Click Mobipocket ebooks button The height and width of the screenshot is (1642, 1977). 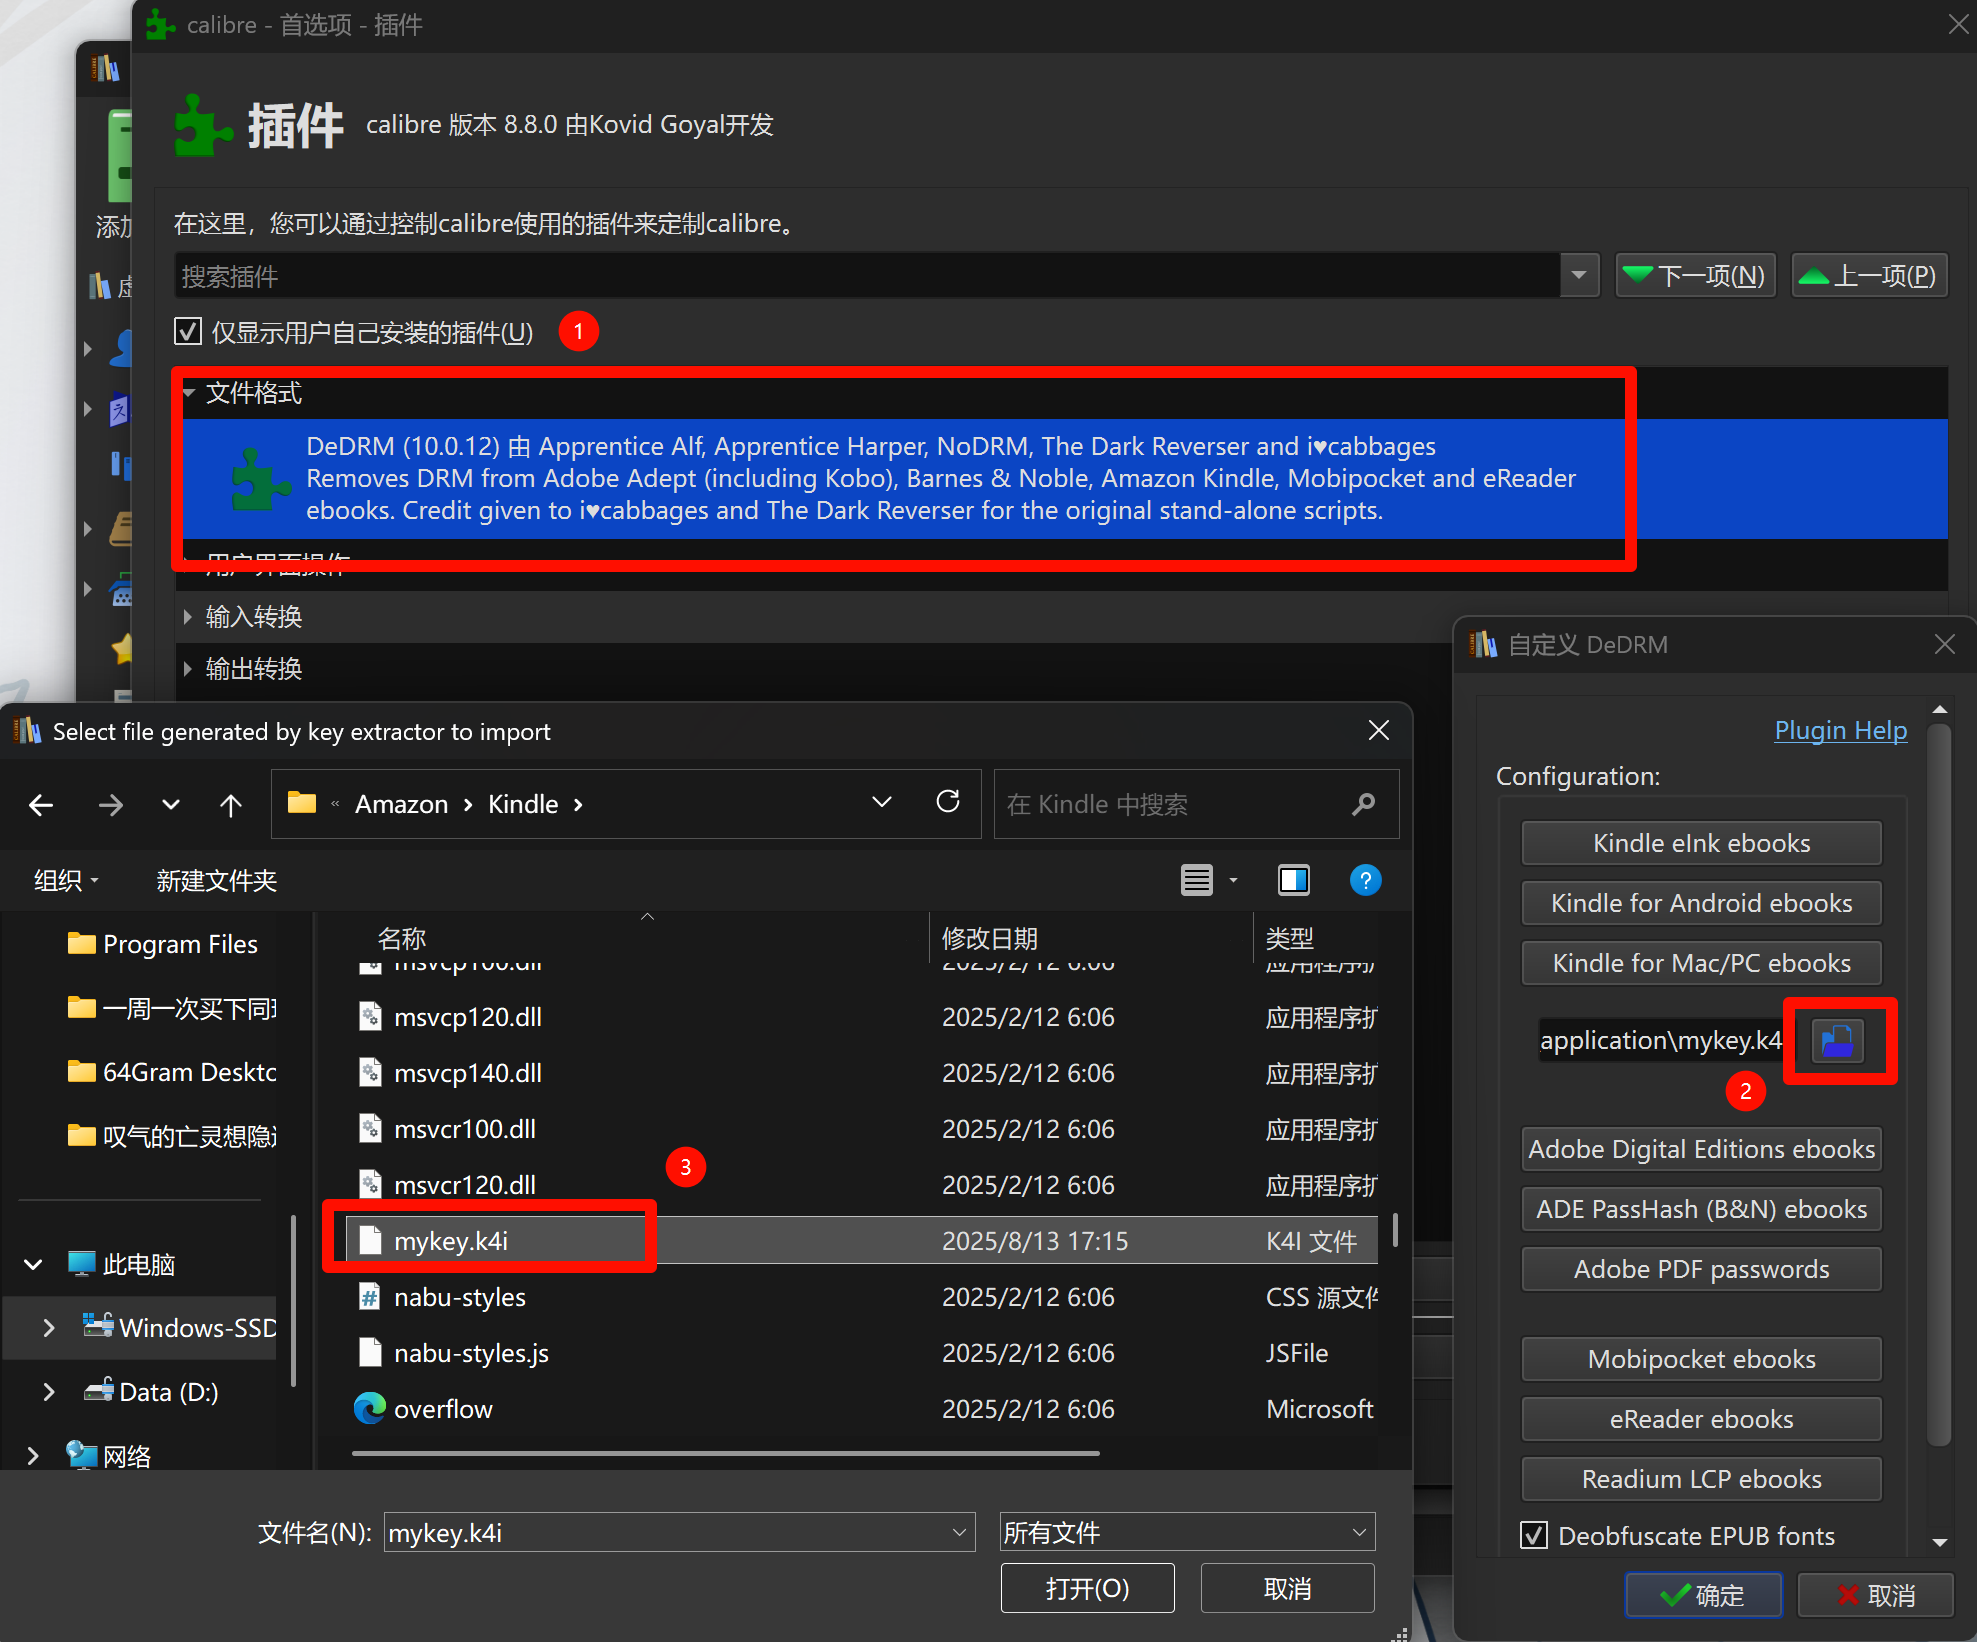click(x=1701, y=1359)
